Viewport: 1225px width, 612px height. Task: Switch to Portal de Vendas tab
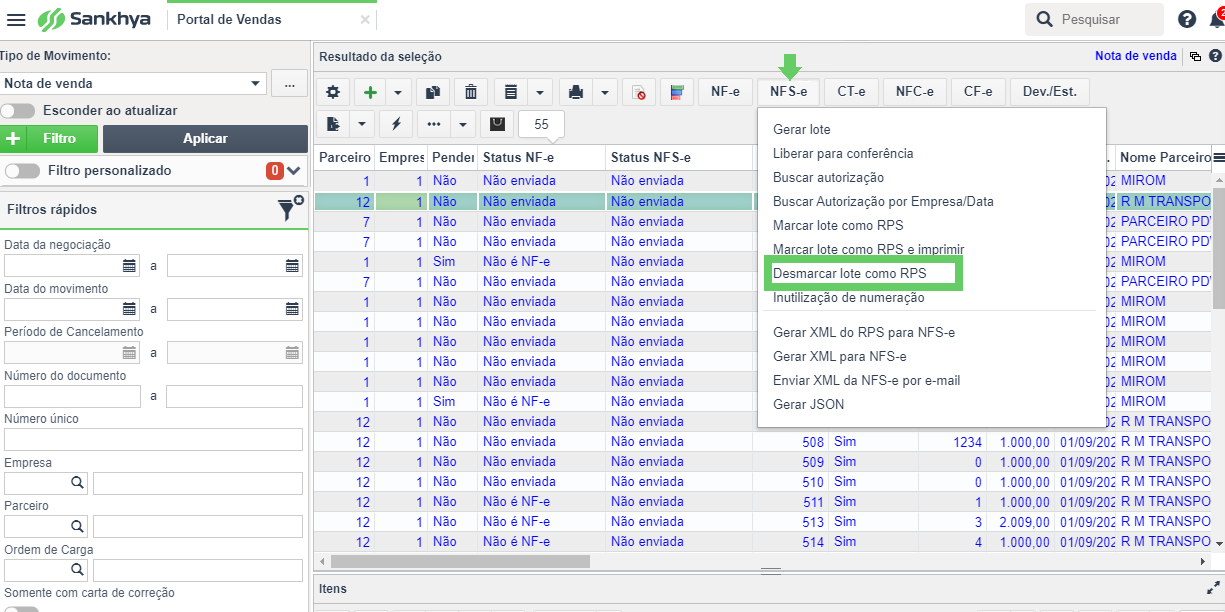click(229, 20)
